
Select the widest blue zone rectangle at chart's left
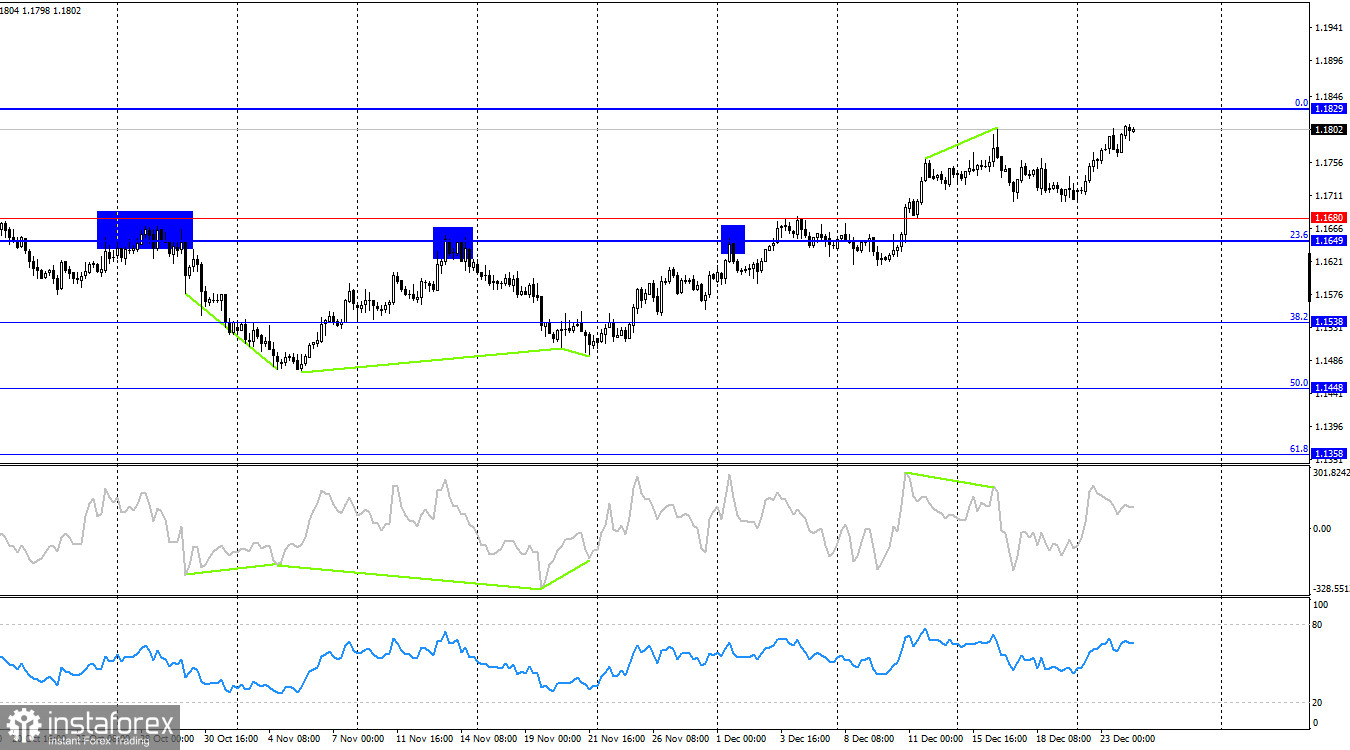(145, 230)
